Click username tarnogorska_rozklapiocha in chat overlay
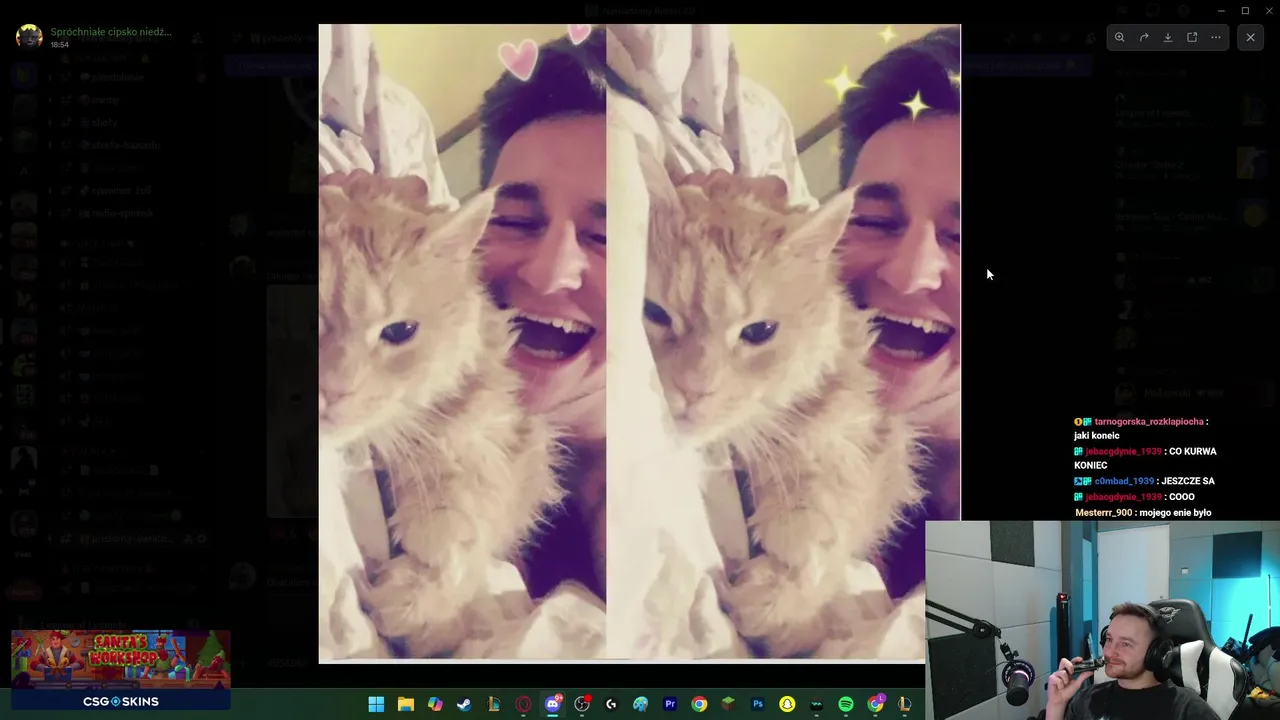The width and height of the screenshot is (1280, 720). tap(1149, 422)
